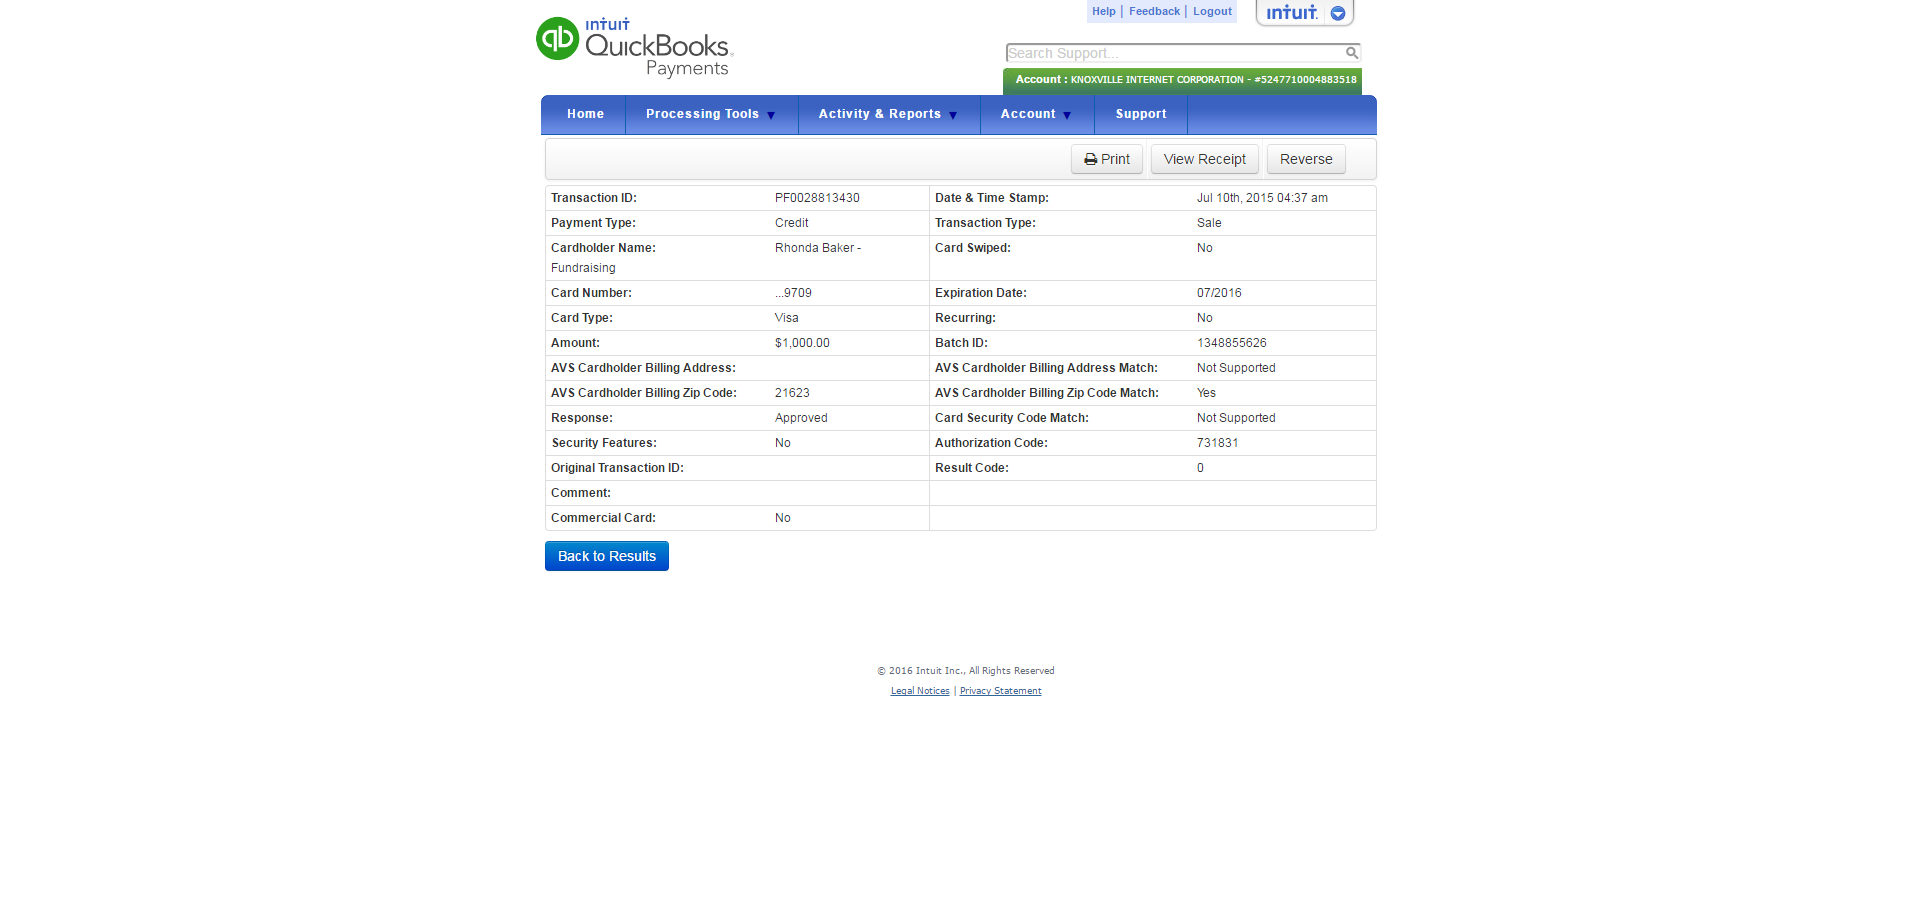The image size is (1920, 911).
Task: Click the card type value Visa
Action: tap(786, 318)
